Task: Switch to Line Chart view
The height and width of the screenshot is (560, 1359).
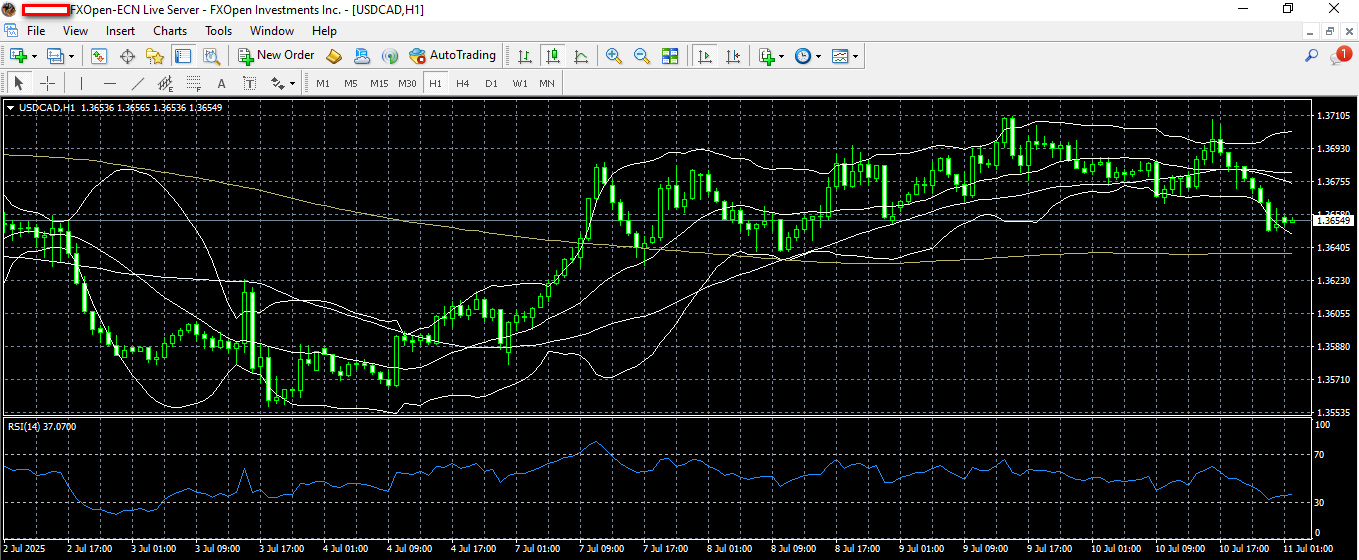Action: [x=580, y=56]
